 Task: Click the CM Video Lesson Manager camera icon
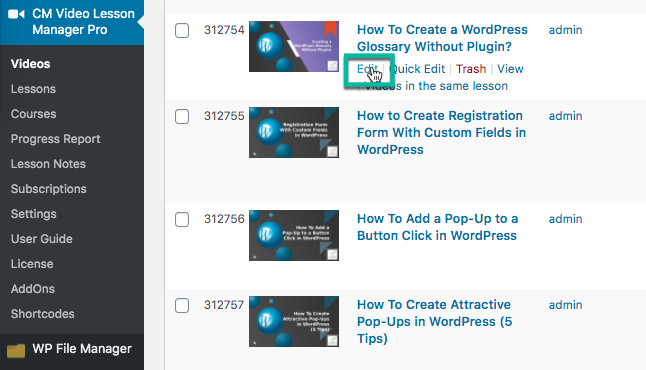[x=16, y=14]
